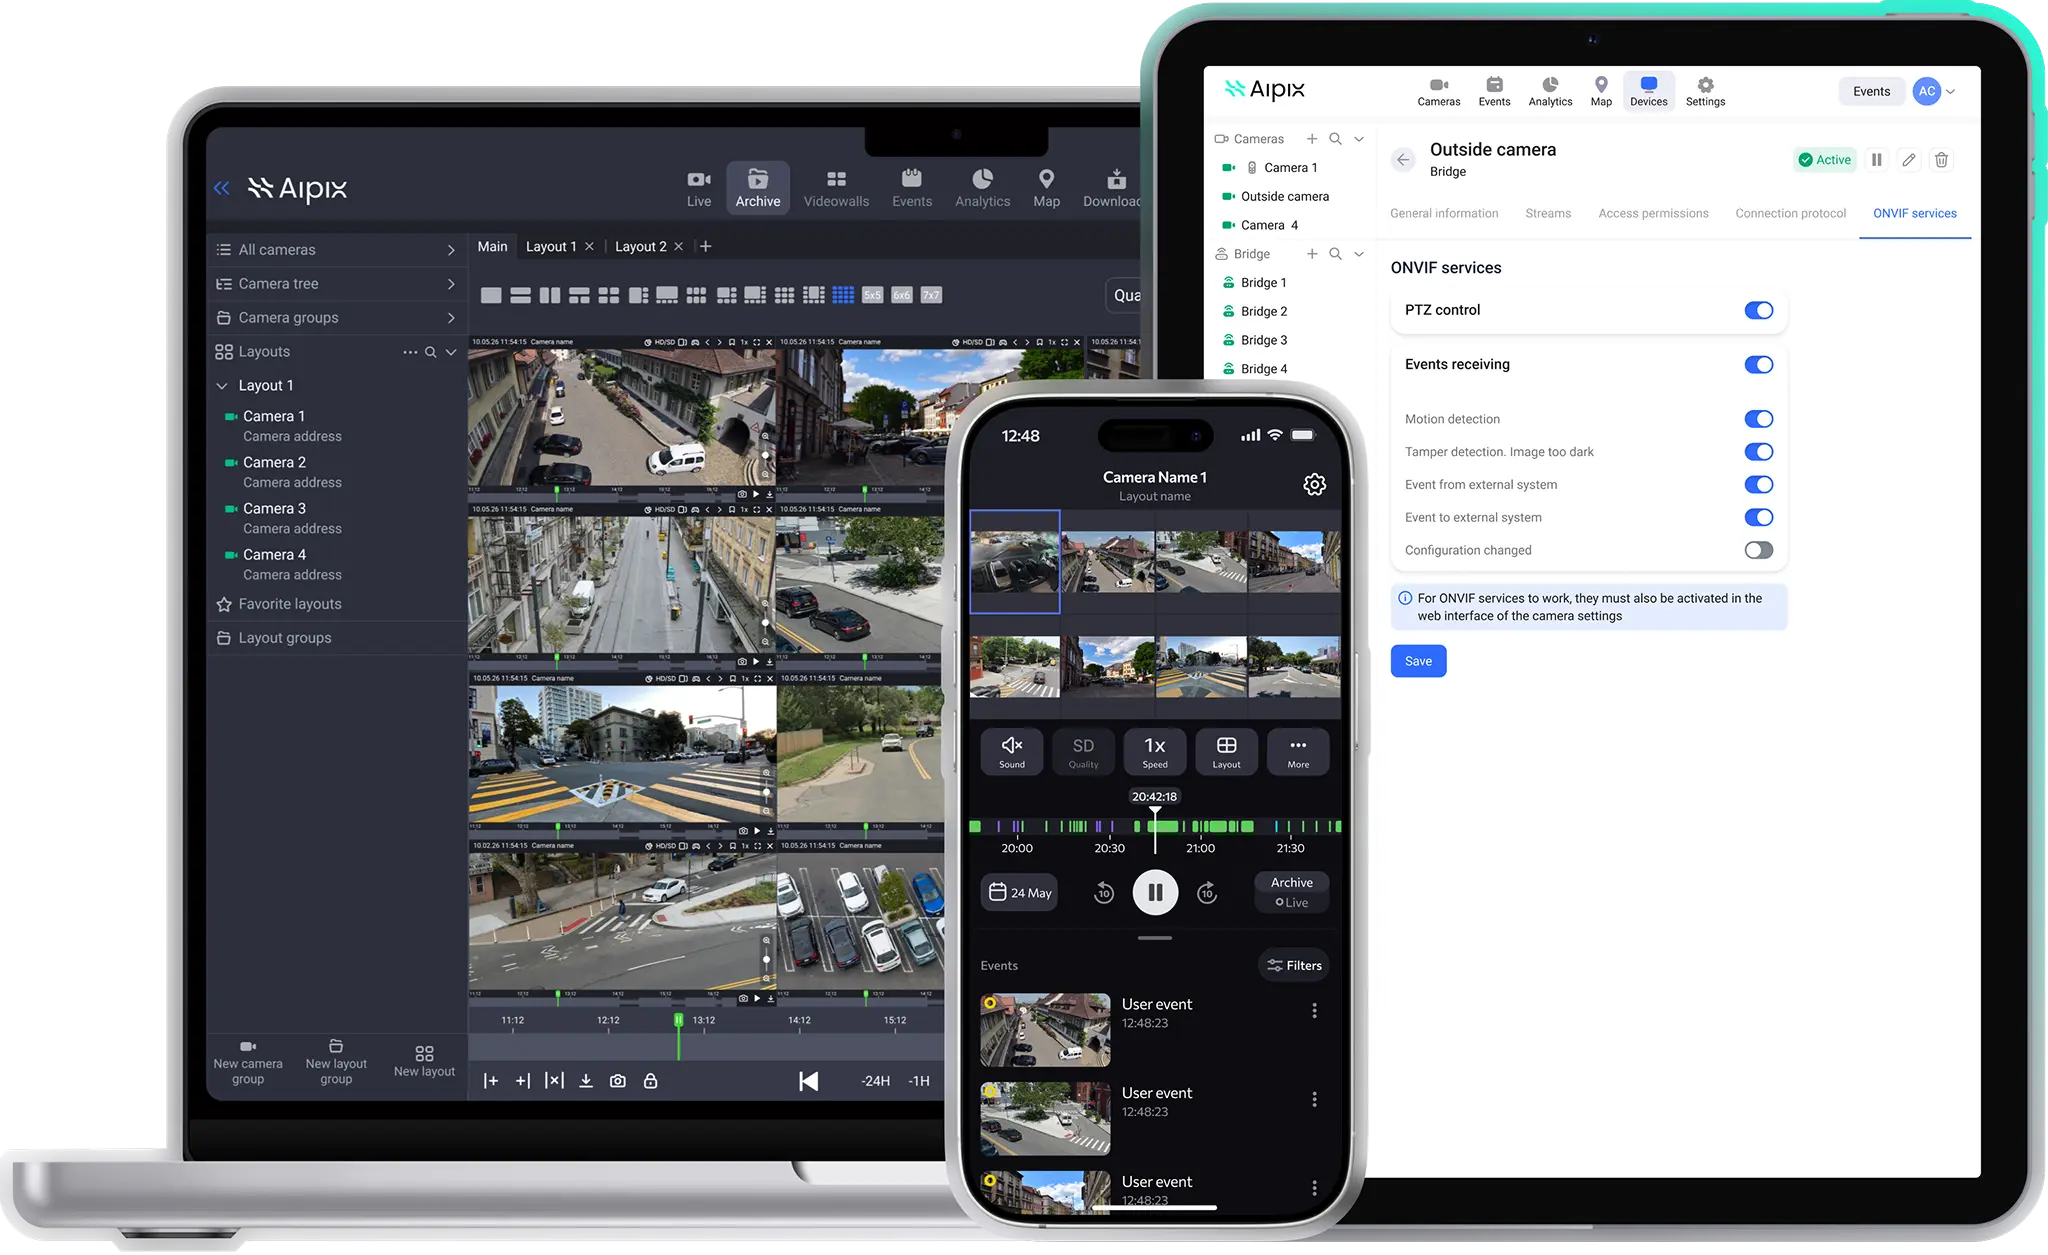Viewport: 2048px width, 1255px height.
Task: Take snapshot with camera icon in laptop toolbar
Action: [618, 1081]
